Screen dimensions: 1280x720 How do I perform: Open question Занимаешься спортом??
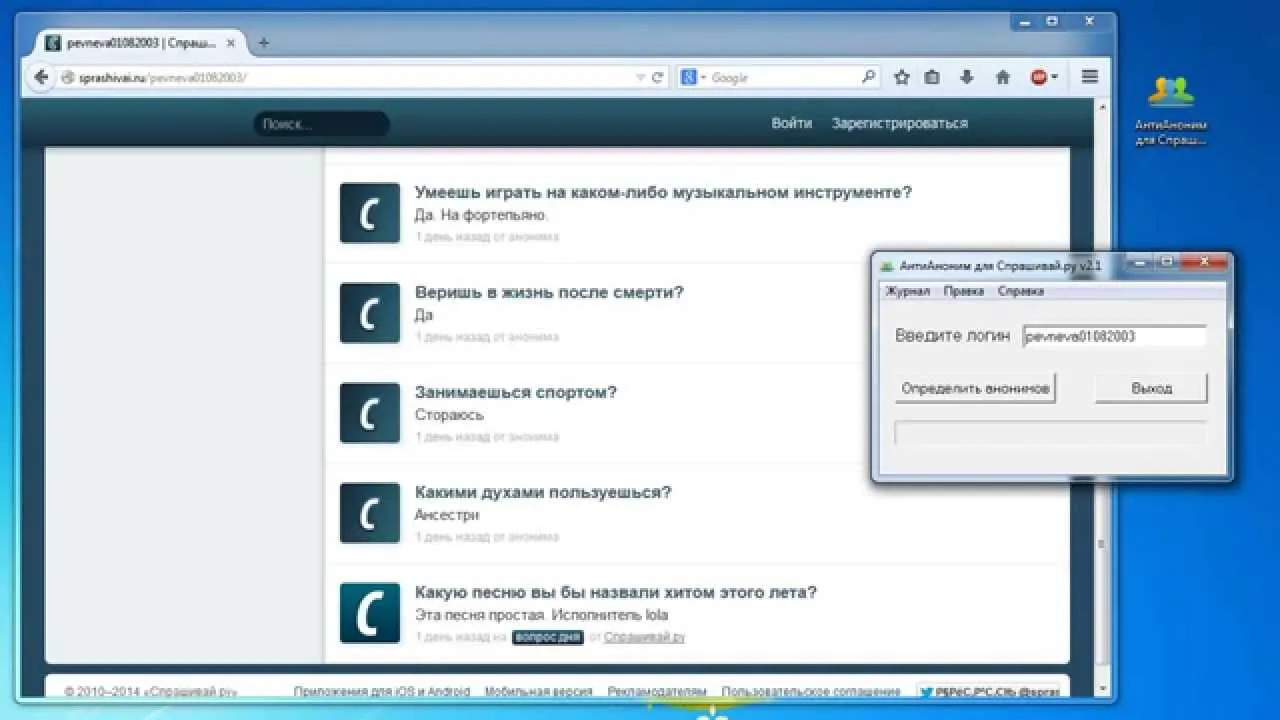[516, 392]
